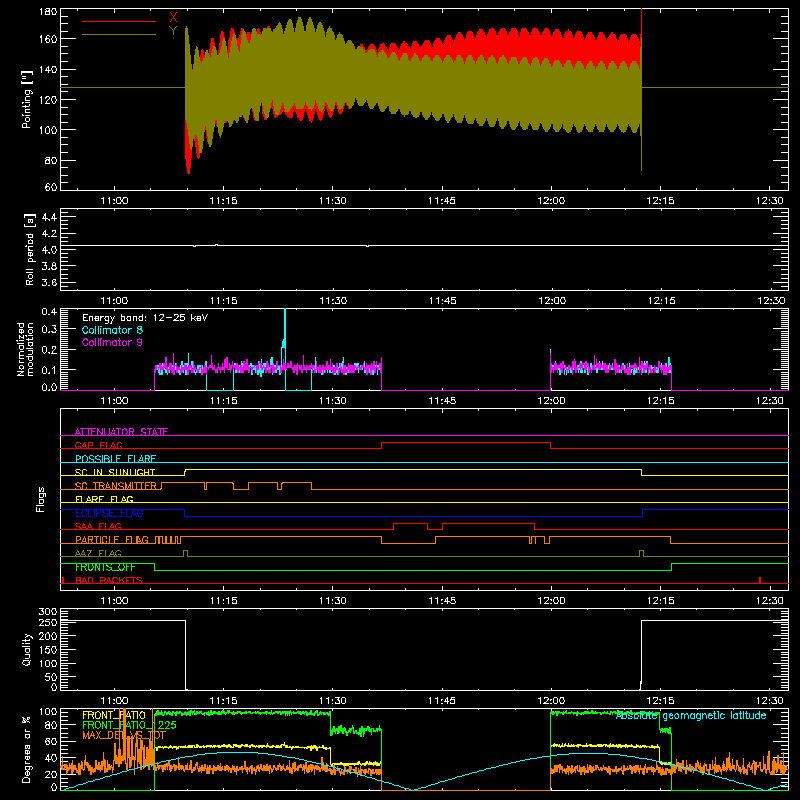Click 11:00 label under the Flags plot
The height and width of the screenshot is (800, 800).
(114, 601)
